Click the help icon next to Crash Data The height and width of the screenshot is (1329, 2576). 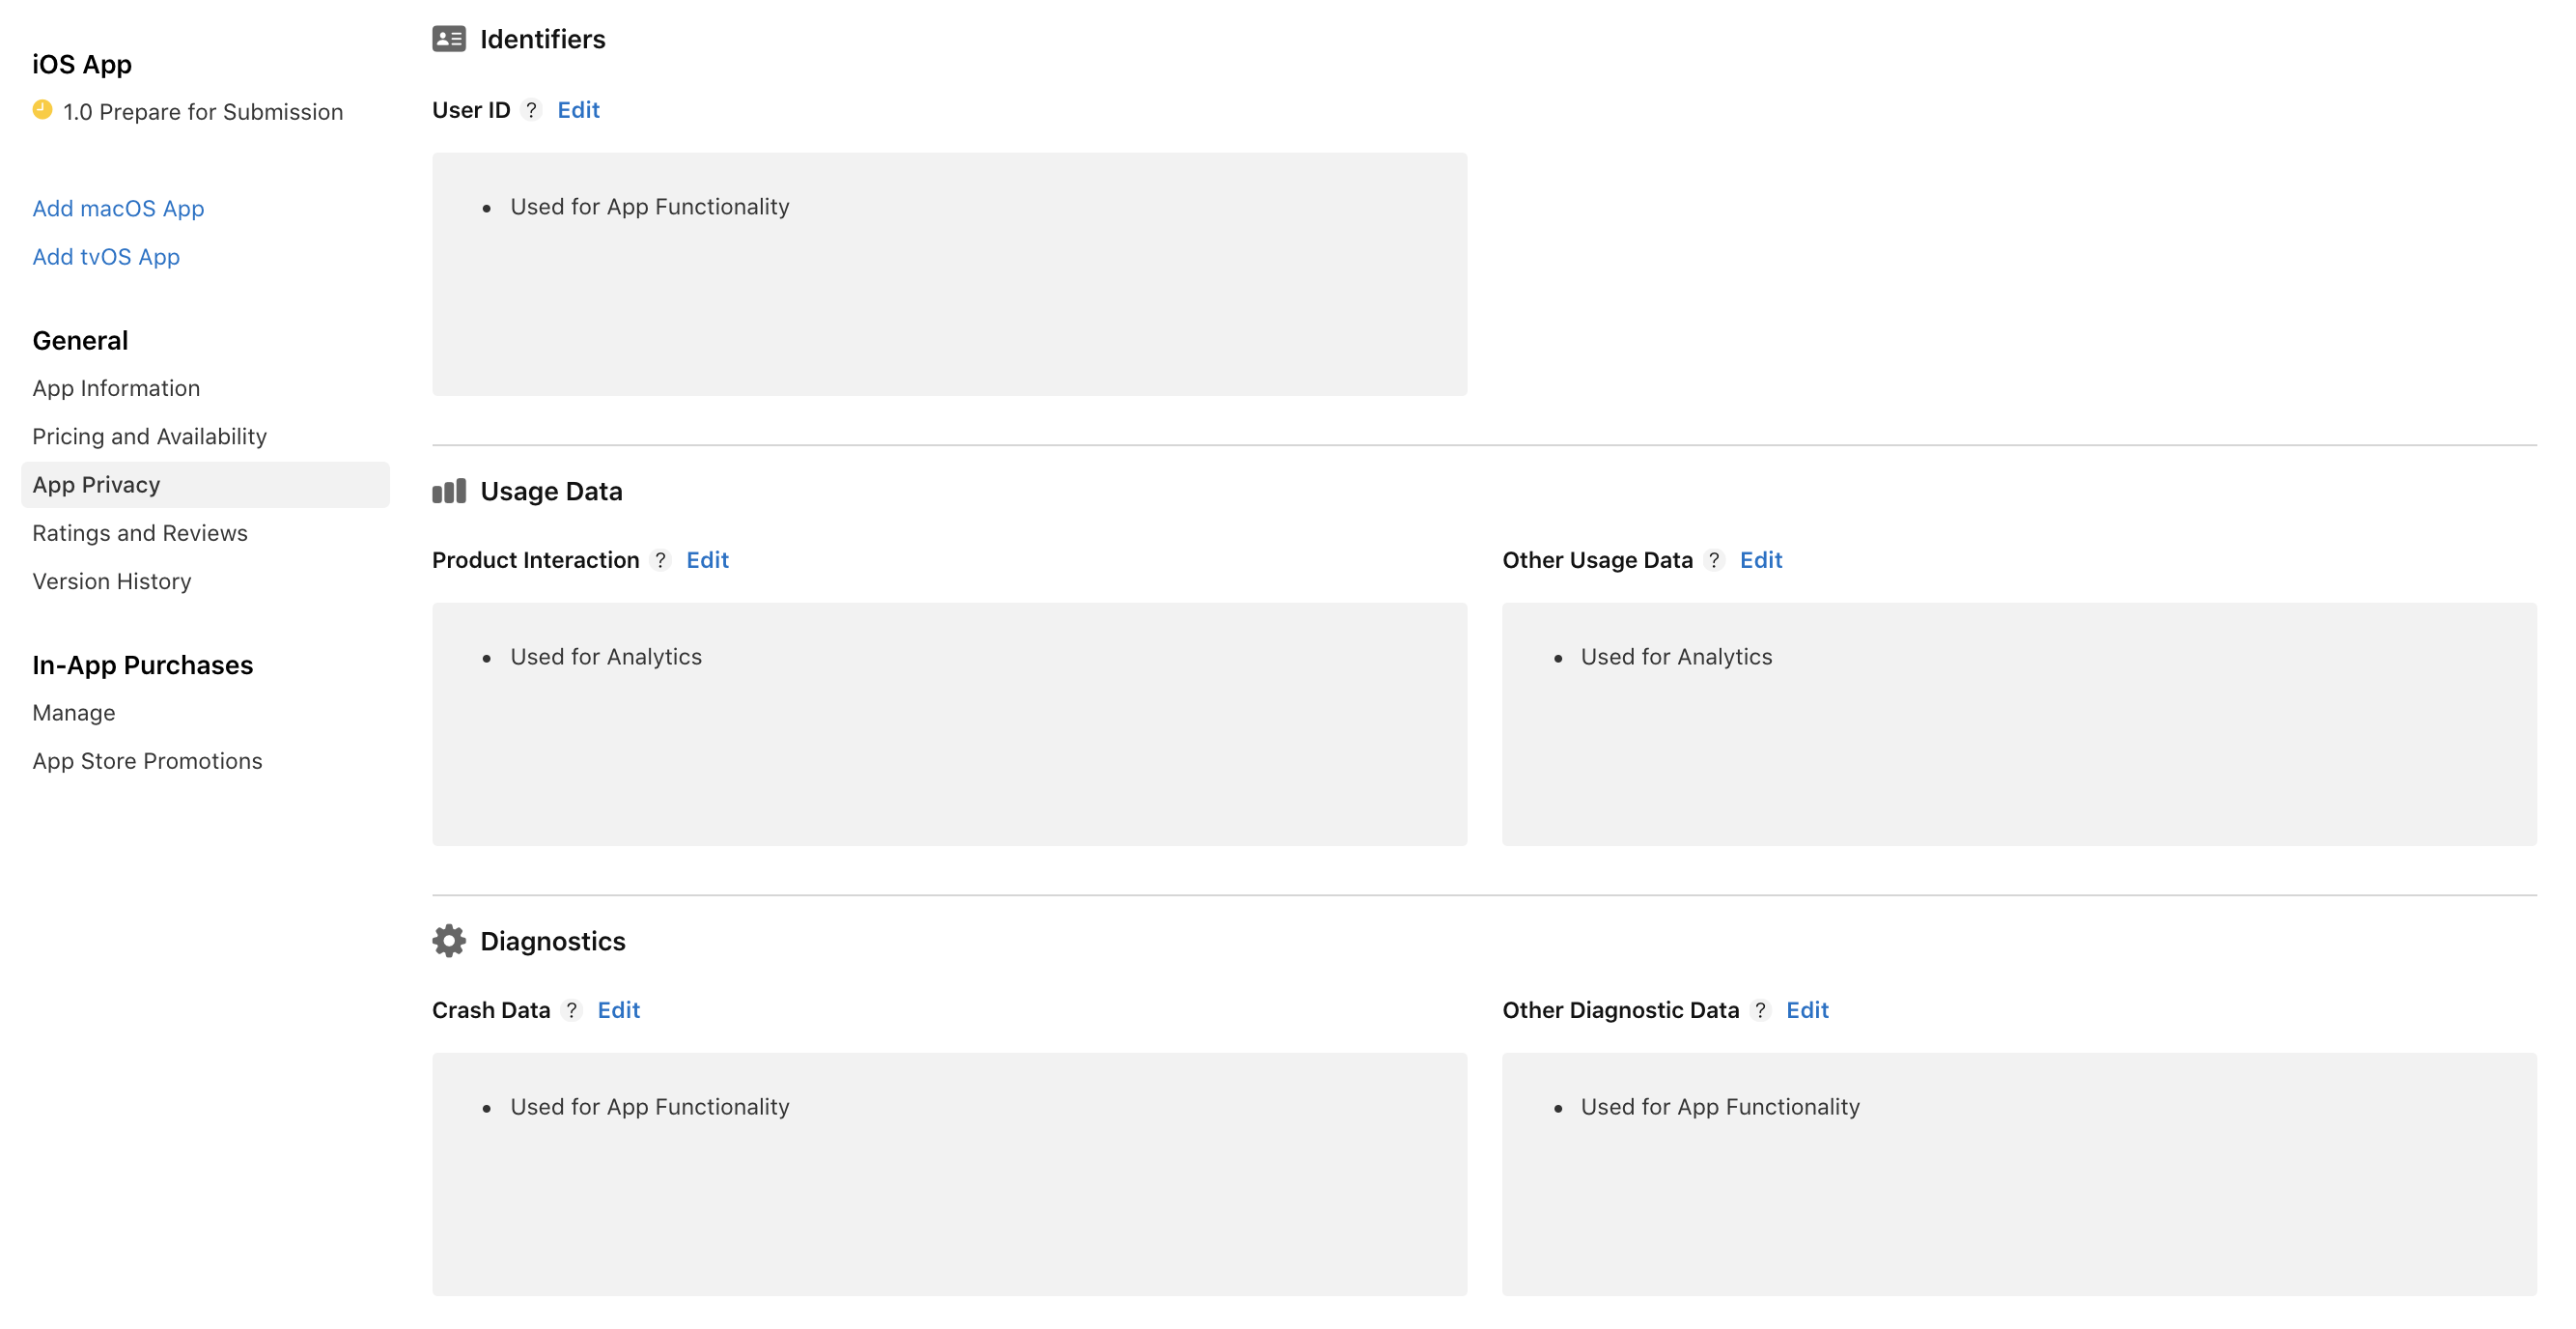pos(572,1010)
